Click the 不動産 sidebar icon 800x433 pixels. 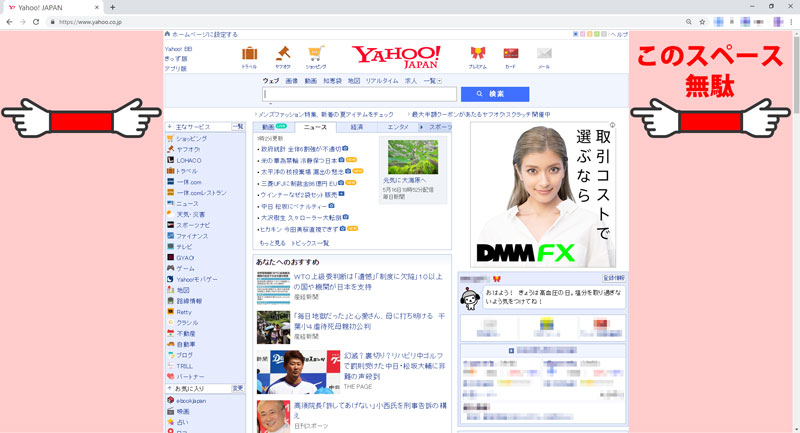pos(170,334)
